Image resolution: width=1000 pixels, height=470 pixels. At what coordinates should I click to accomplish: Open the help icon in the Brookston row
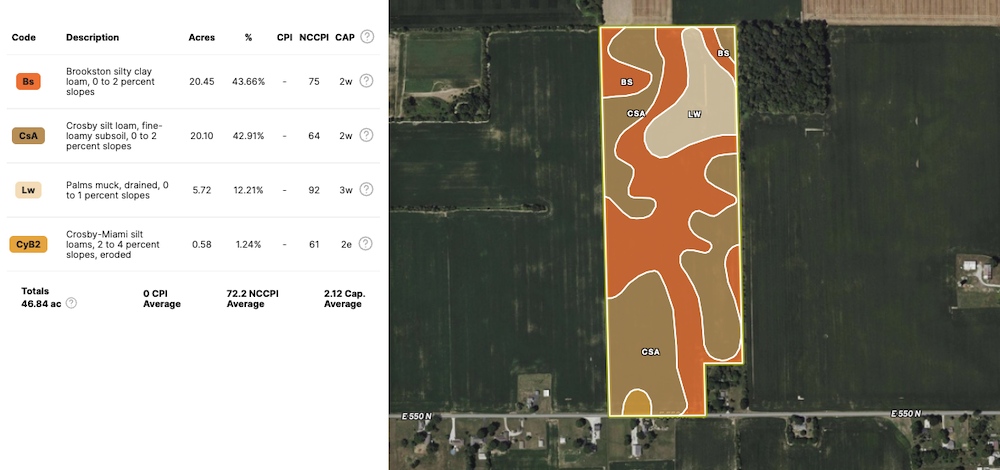point(366,81)
